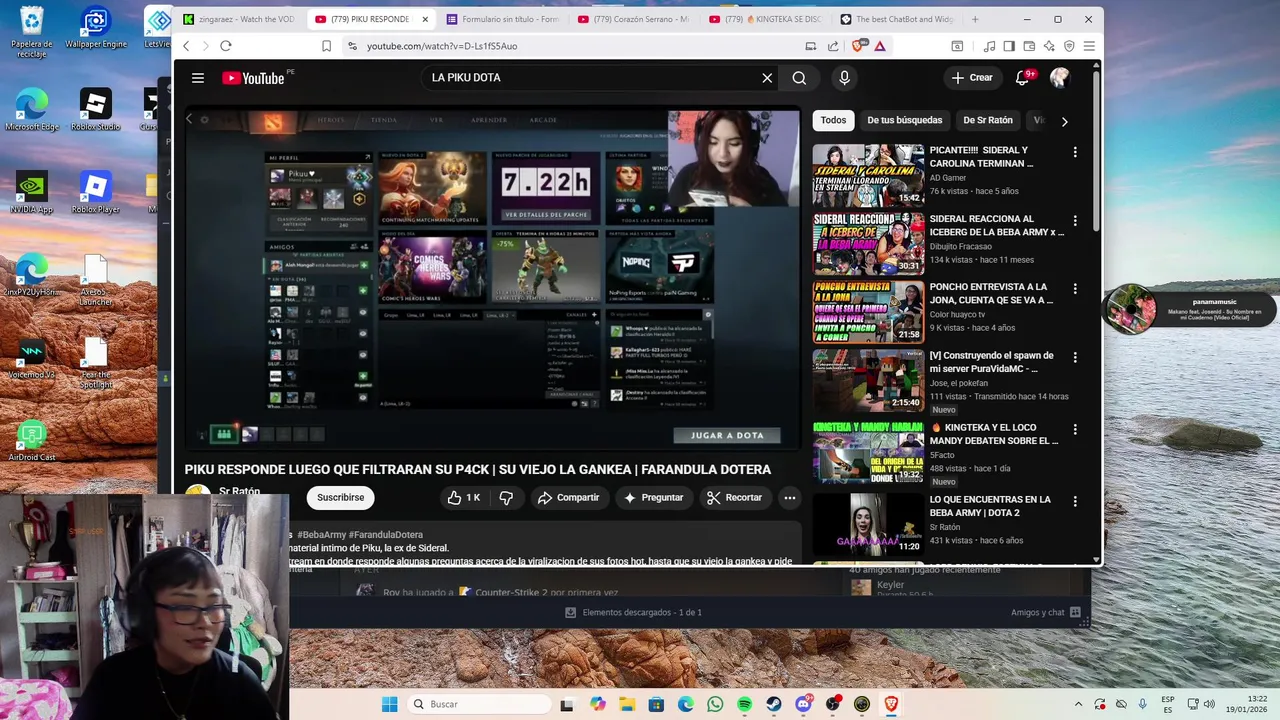Bookmark this page in Brave
Screen dimensions: 1280x720
327,46
